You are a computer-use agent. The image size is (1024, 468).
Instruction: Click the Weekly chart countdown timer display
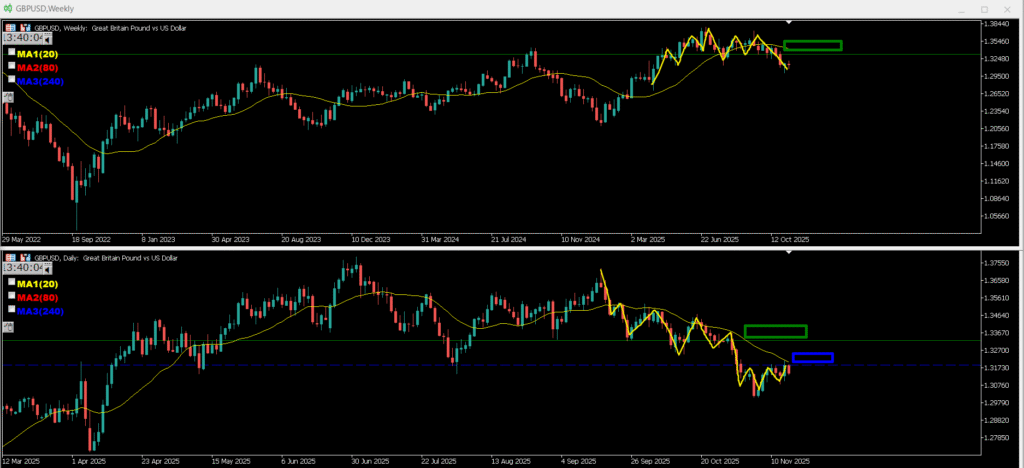(22, 38)
